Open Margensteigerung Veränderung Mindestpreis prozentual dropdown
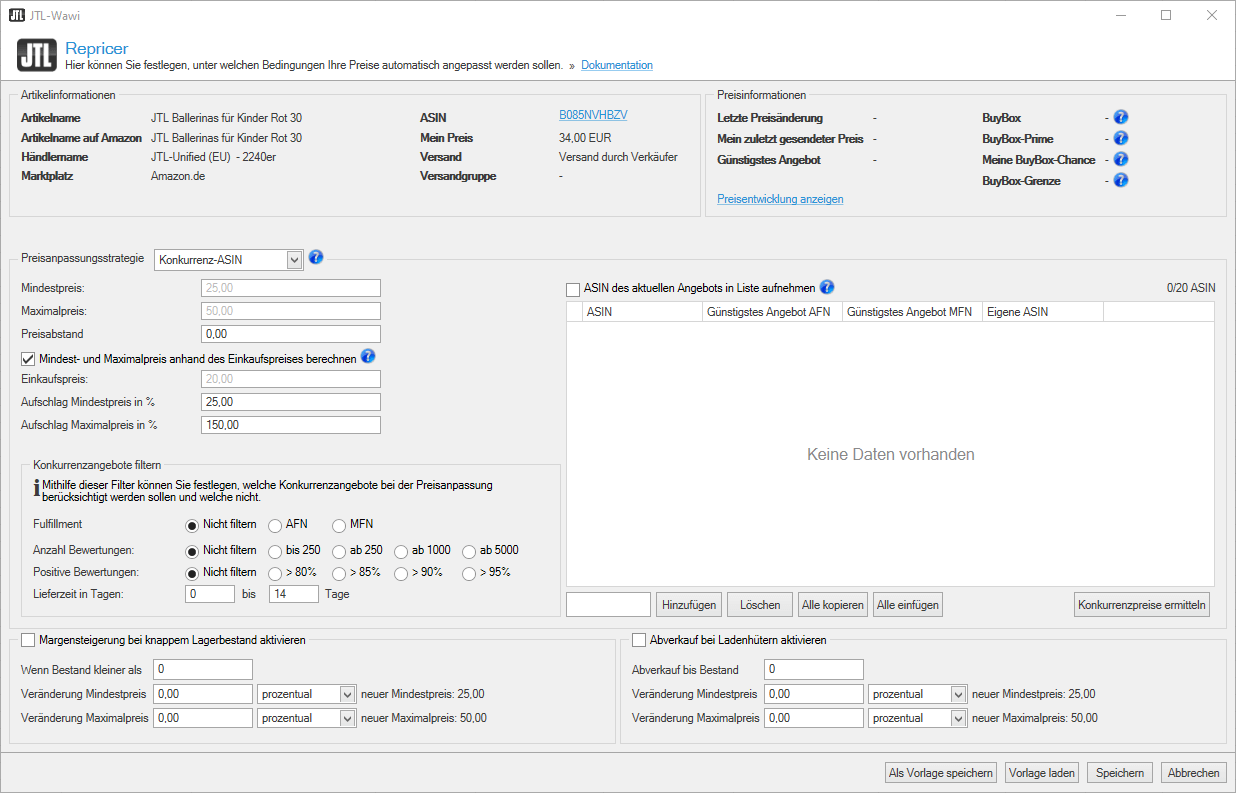 307,694
